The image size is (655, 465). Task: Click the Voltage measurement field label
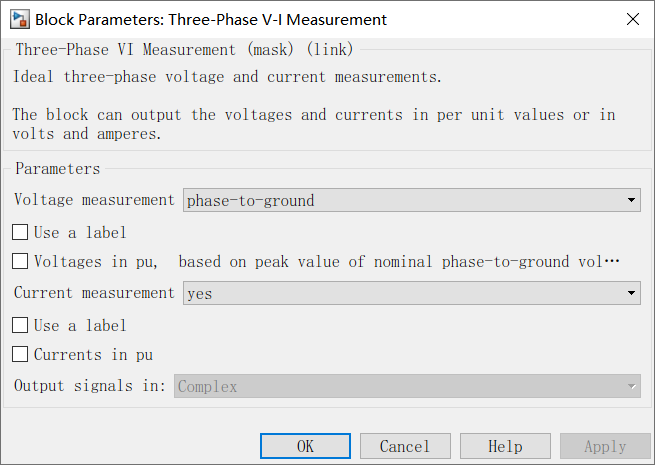[94, 200]
